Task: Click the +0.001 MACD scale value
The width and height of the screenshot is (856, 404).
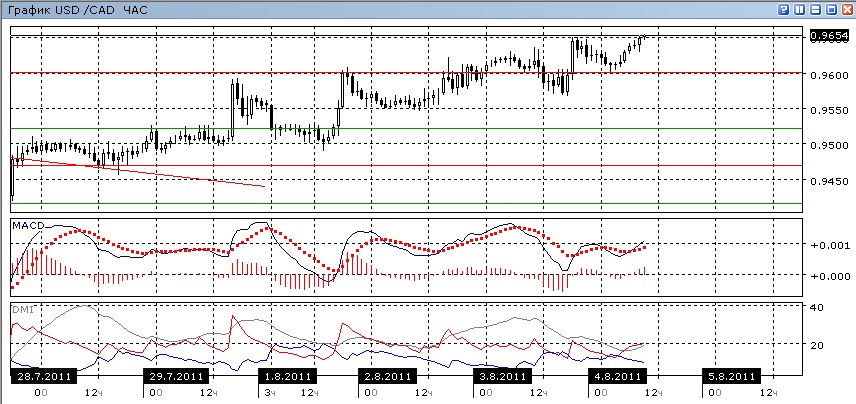Action: [829, 245]
